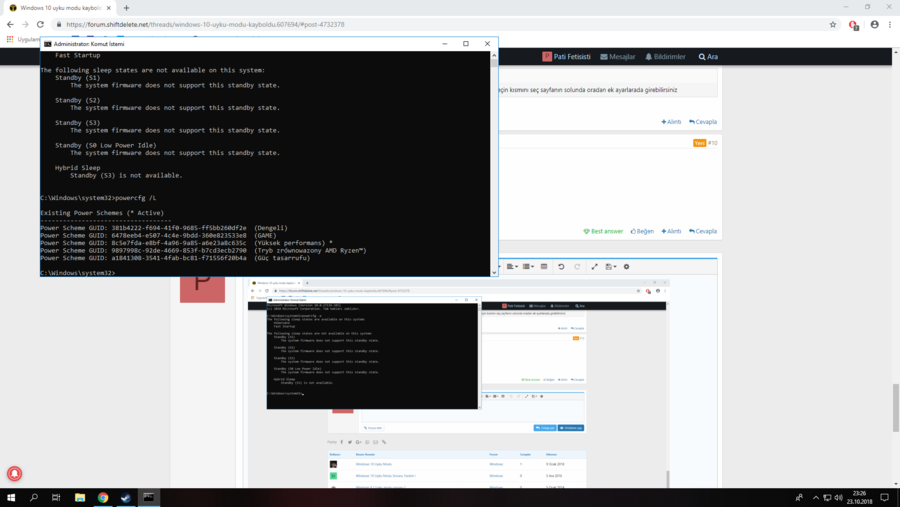Click the redo icon in the editor toolbar
This screenshot has width=900, height=507.
[x=576, y=267]
